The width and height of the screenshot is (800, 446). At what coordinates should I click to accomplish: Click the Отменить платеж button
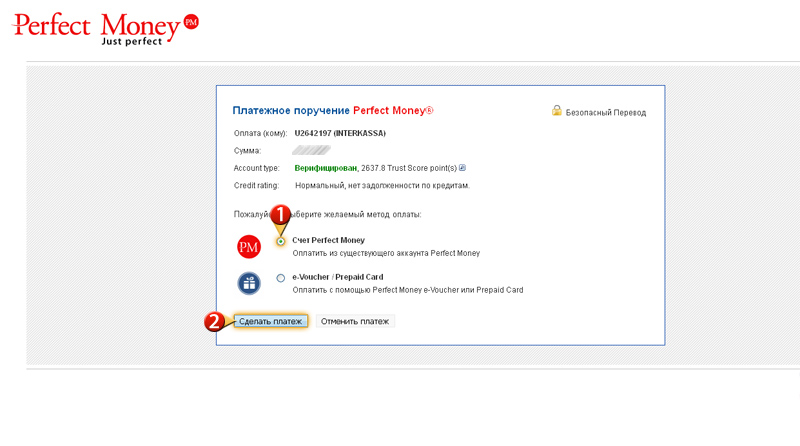(355, 321)
